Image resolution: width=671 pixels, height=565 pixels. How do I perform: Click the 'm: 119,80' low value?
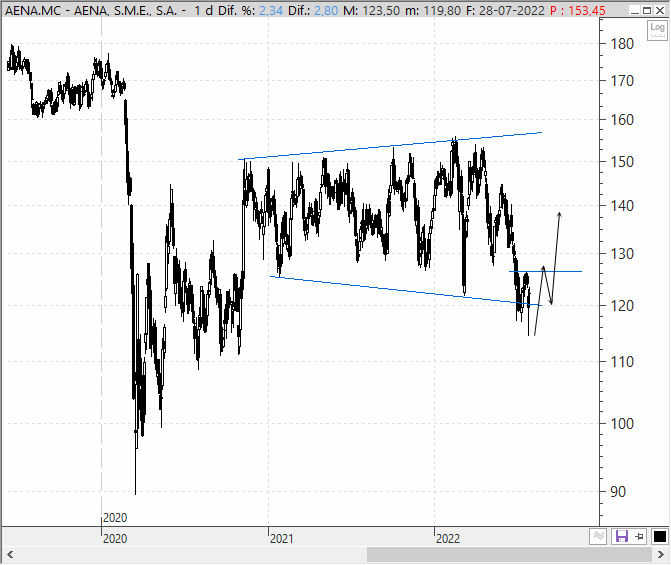pyautogui.click(x=433, y=10)
